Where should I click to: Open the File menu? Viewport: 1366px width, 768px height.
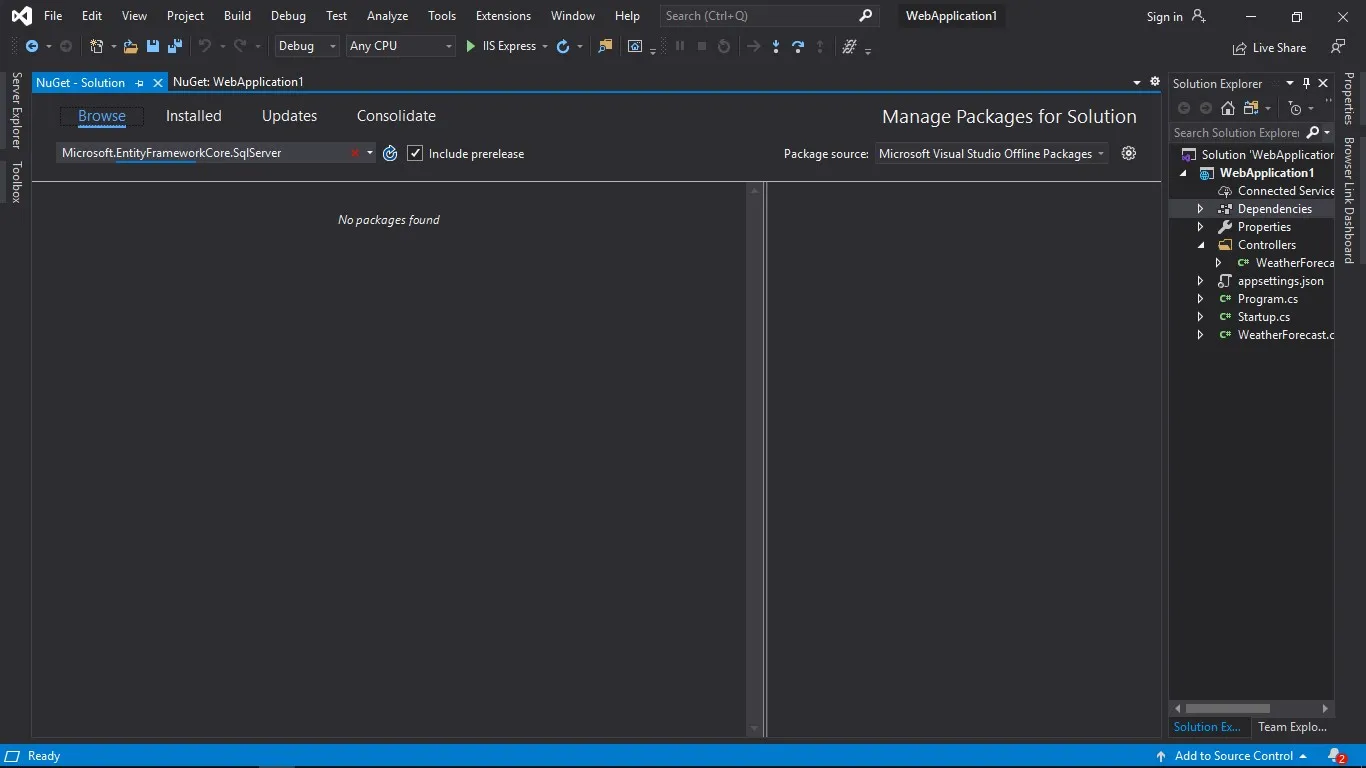53,16
